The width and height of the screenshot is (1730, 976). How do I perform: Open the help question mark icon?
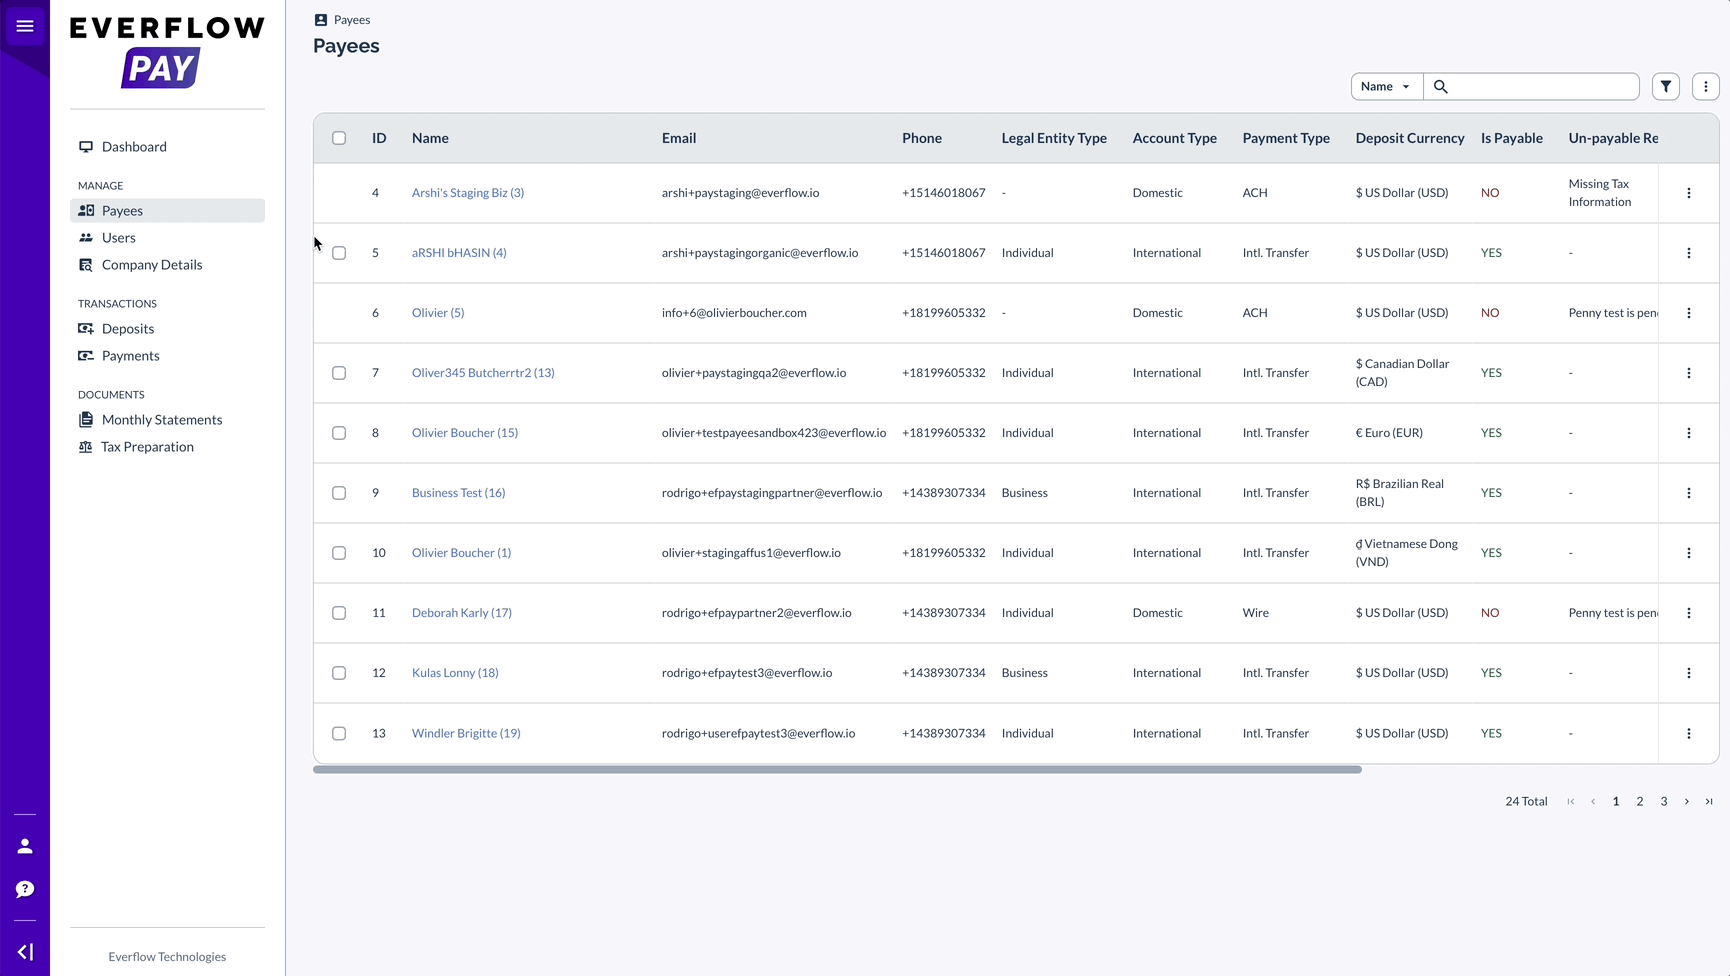pyautogui.click(x=25, y=889)
